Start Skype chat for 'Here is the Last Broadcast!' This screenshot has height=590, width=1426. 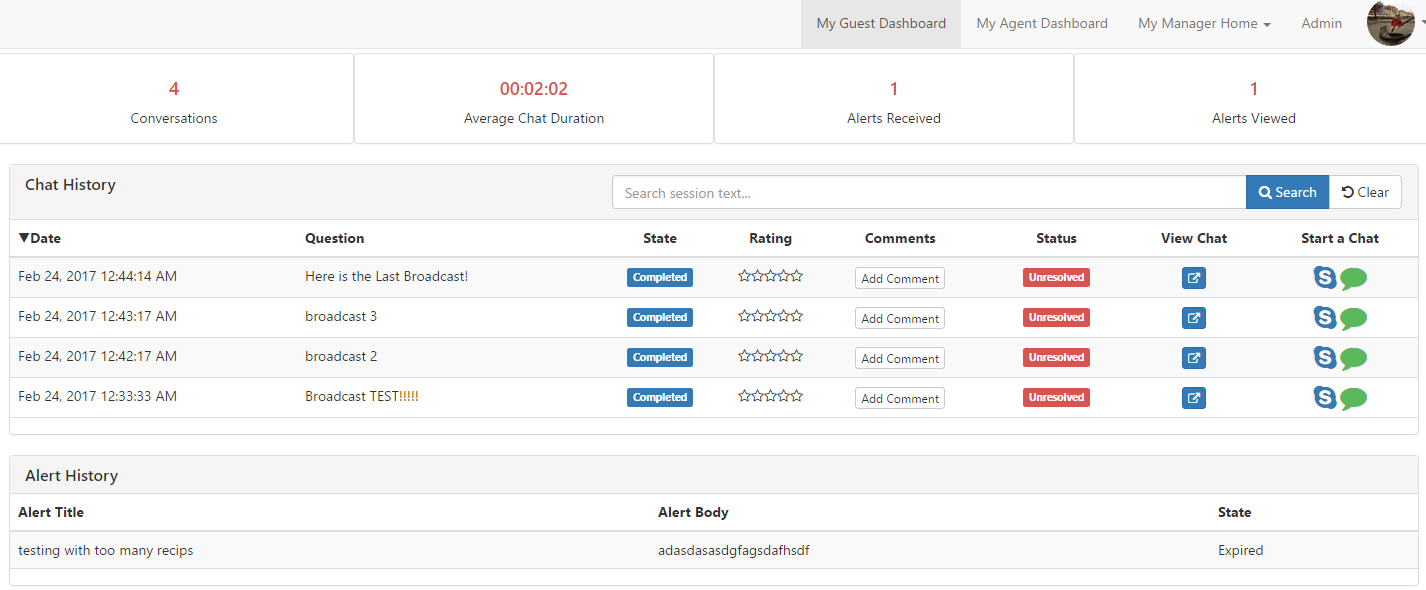click(x=1325, y=278)
